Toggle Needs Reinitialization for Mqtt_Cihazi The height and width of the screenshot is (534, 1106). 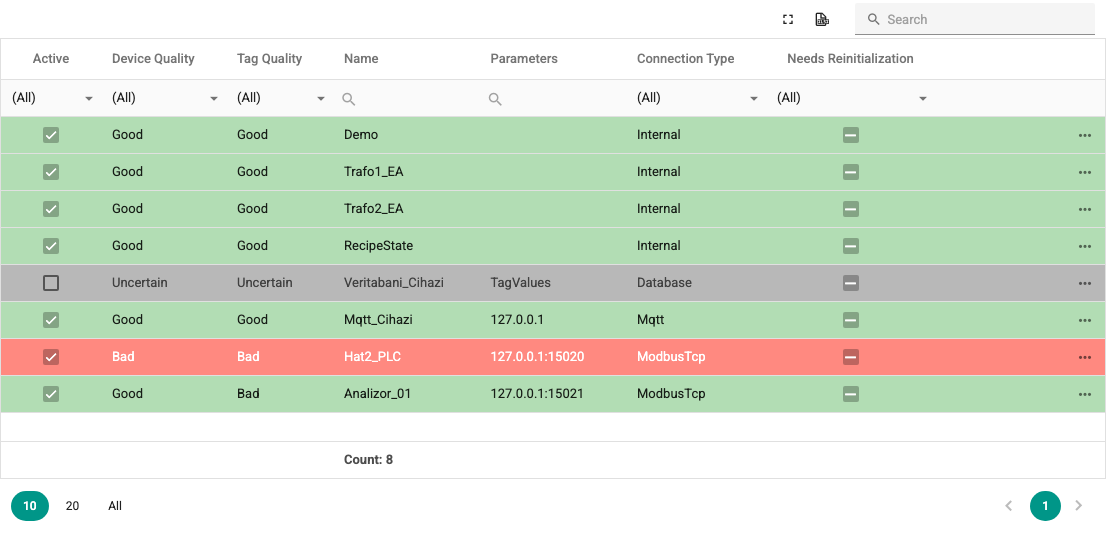coord(851,320)
